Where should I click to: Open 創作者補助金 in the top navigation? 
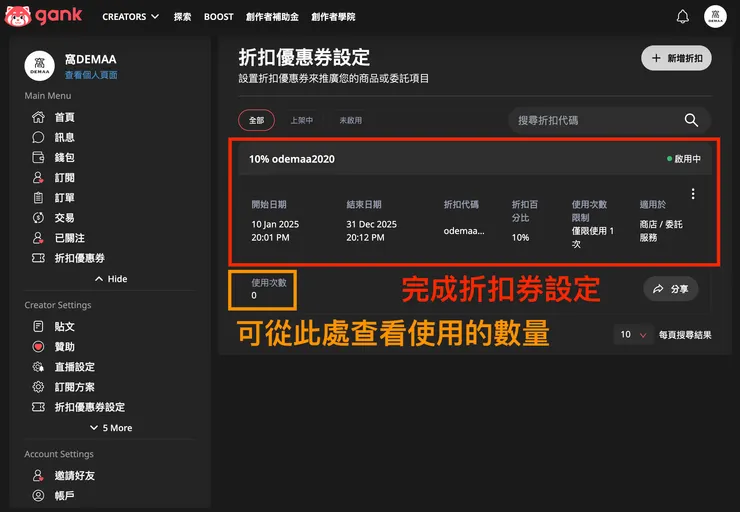(x=272, y=17)
